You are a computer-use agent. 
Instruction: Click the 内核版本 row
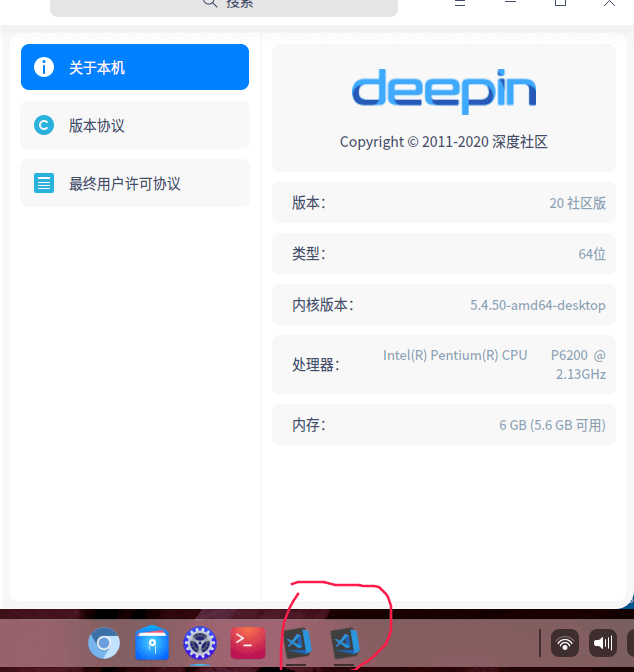[x=443, y=305]
